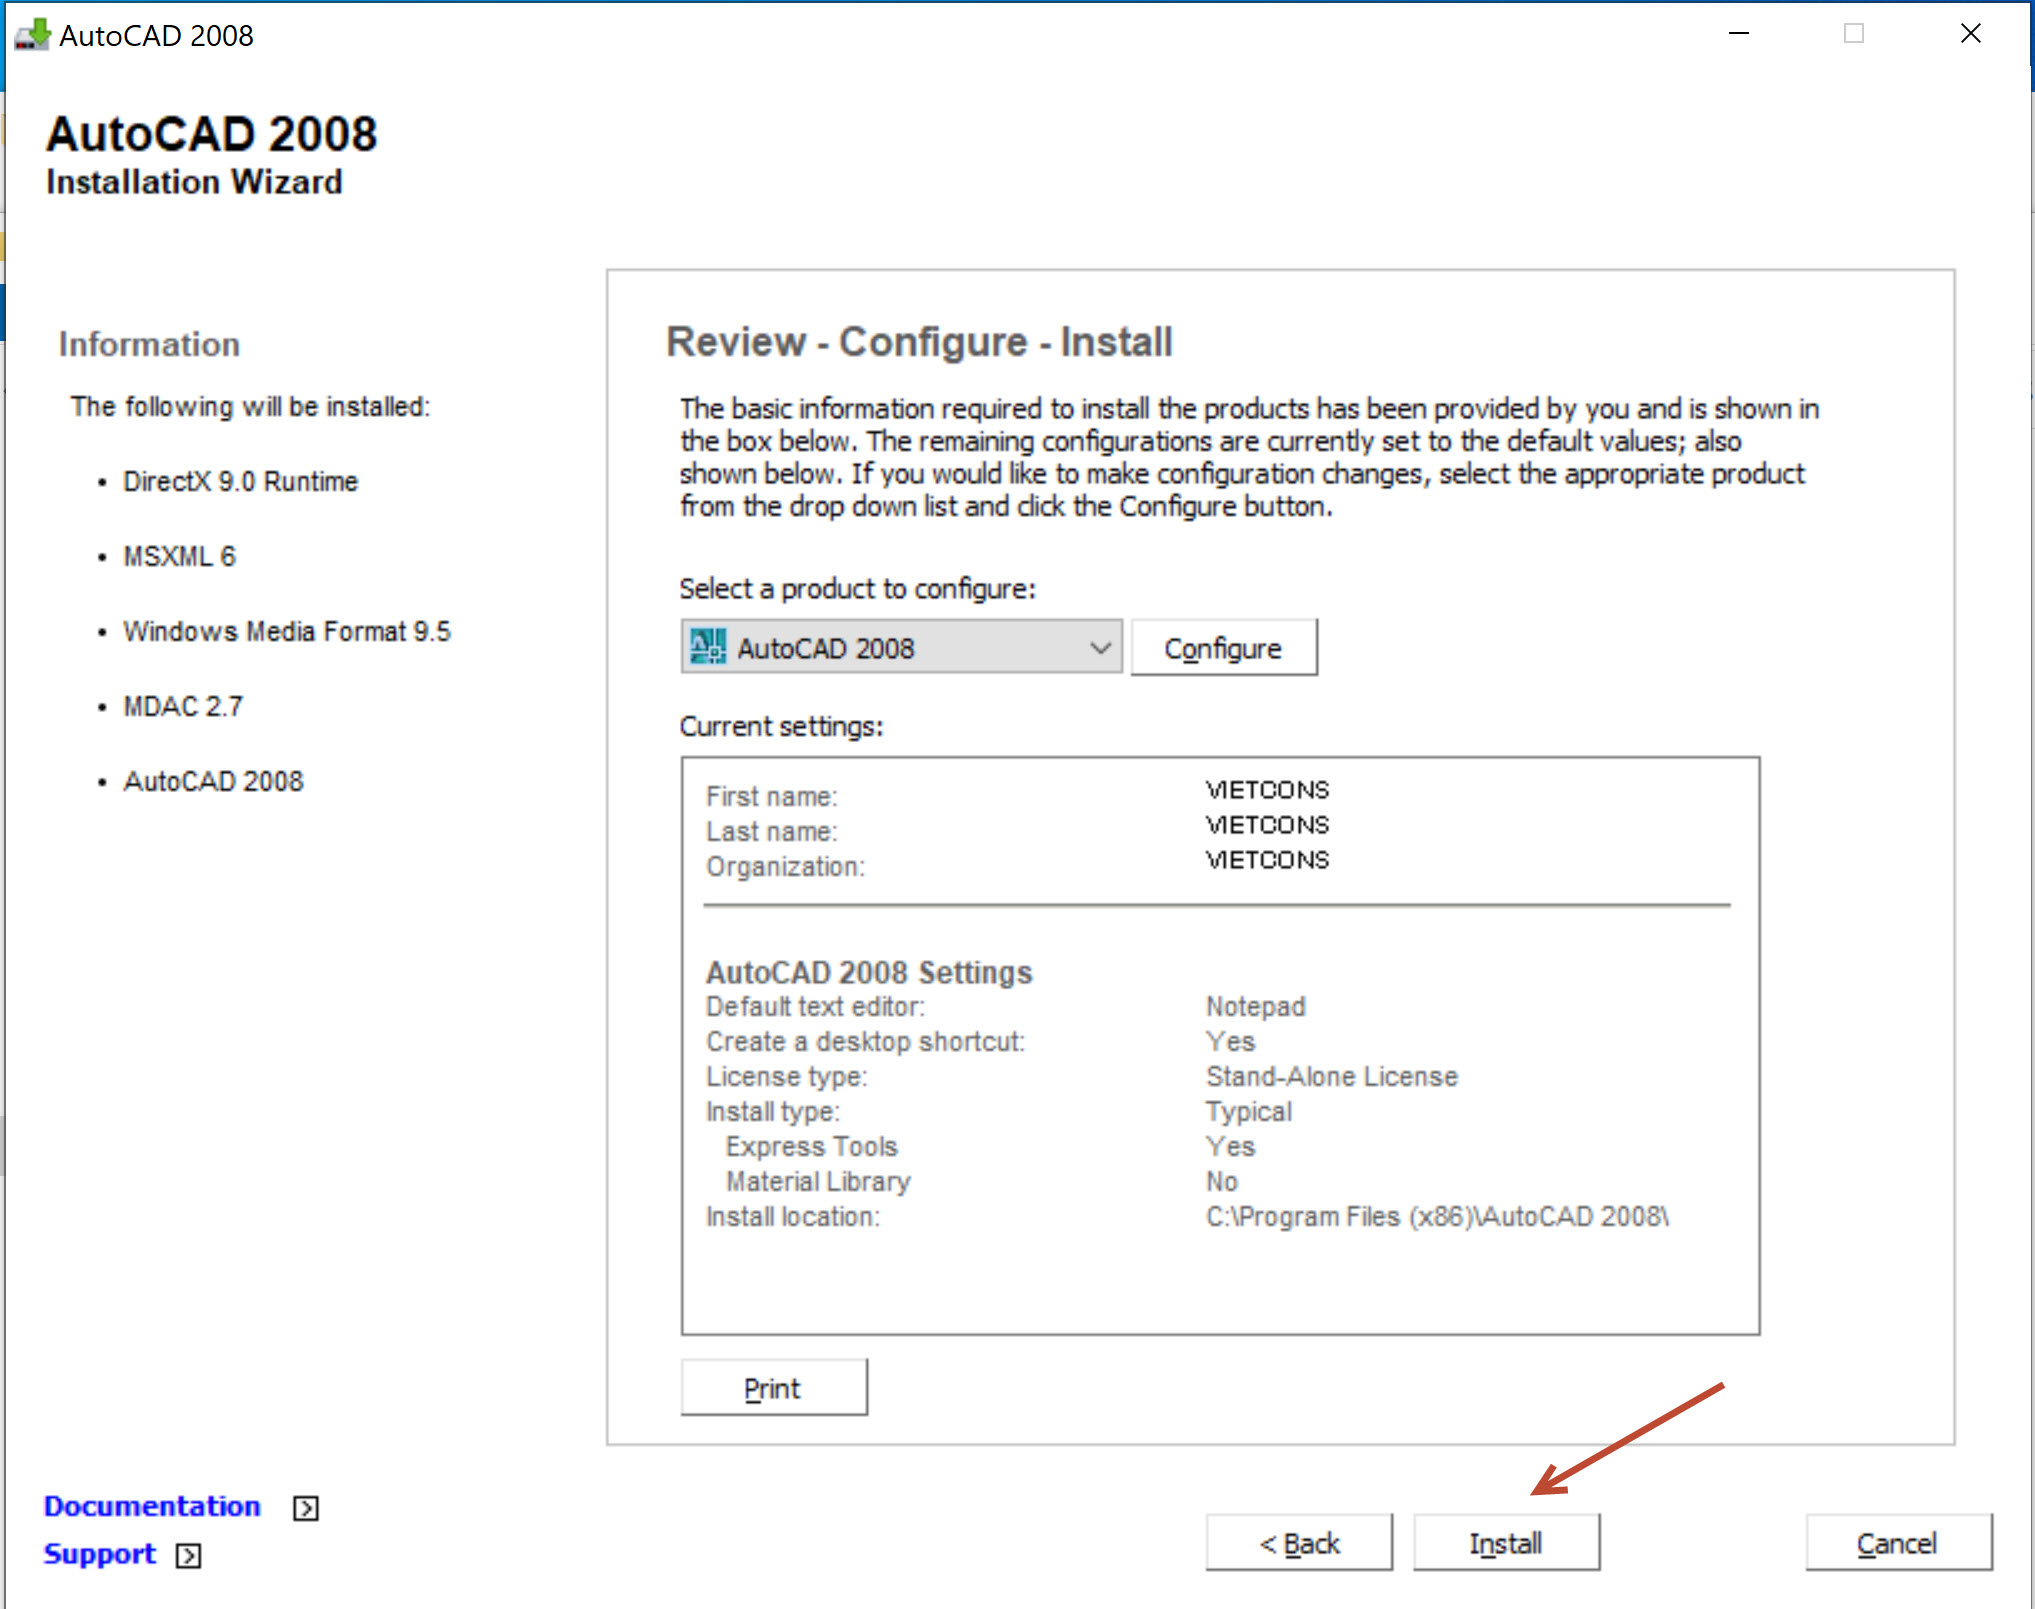Open the Documentation link
Screen dimensions: 2035x1609
151,1506
